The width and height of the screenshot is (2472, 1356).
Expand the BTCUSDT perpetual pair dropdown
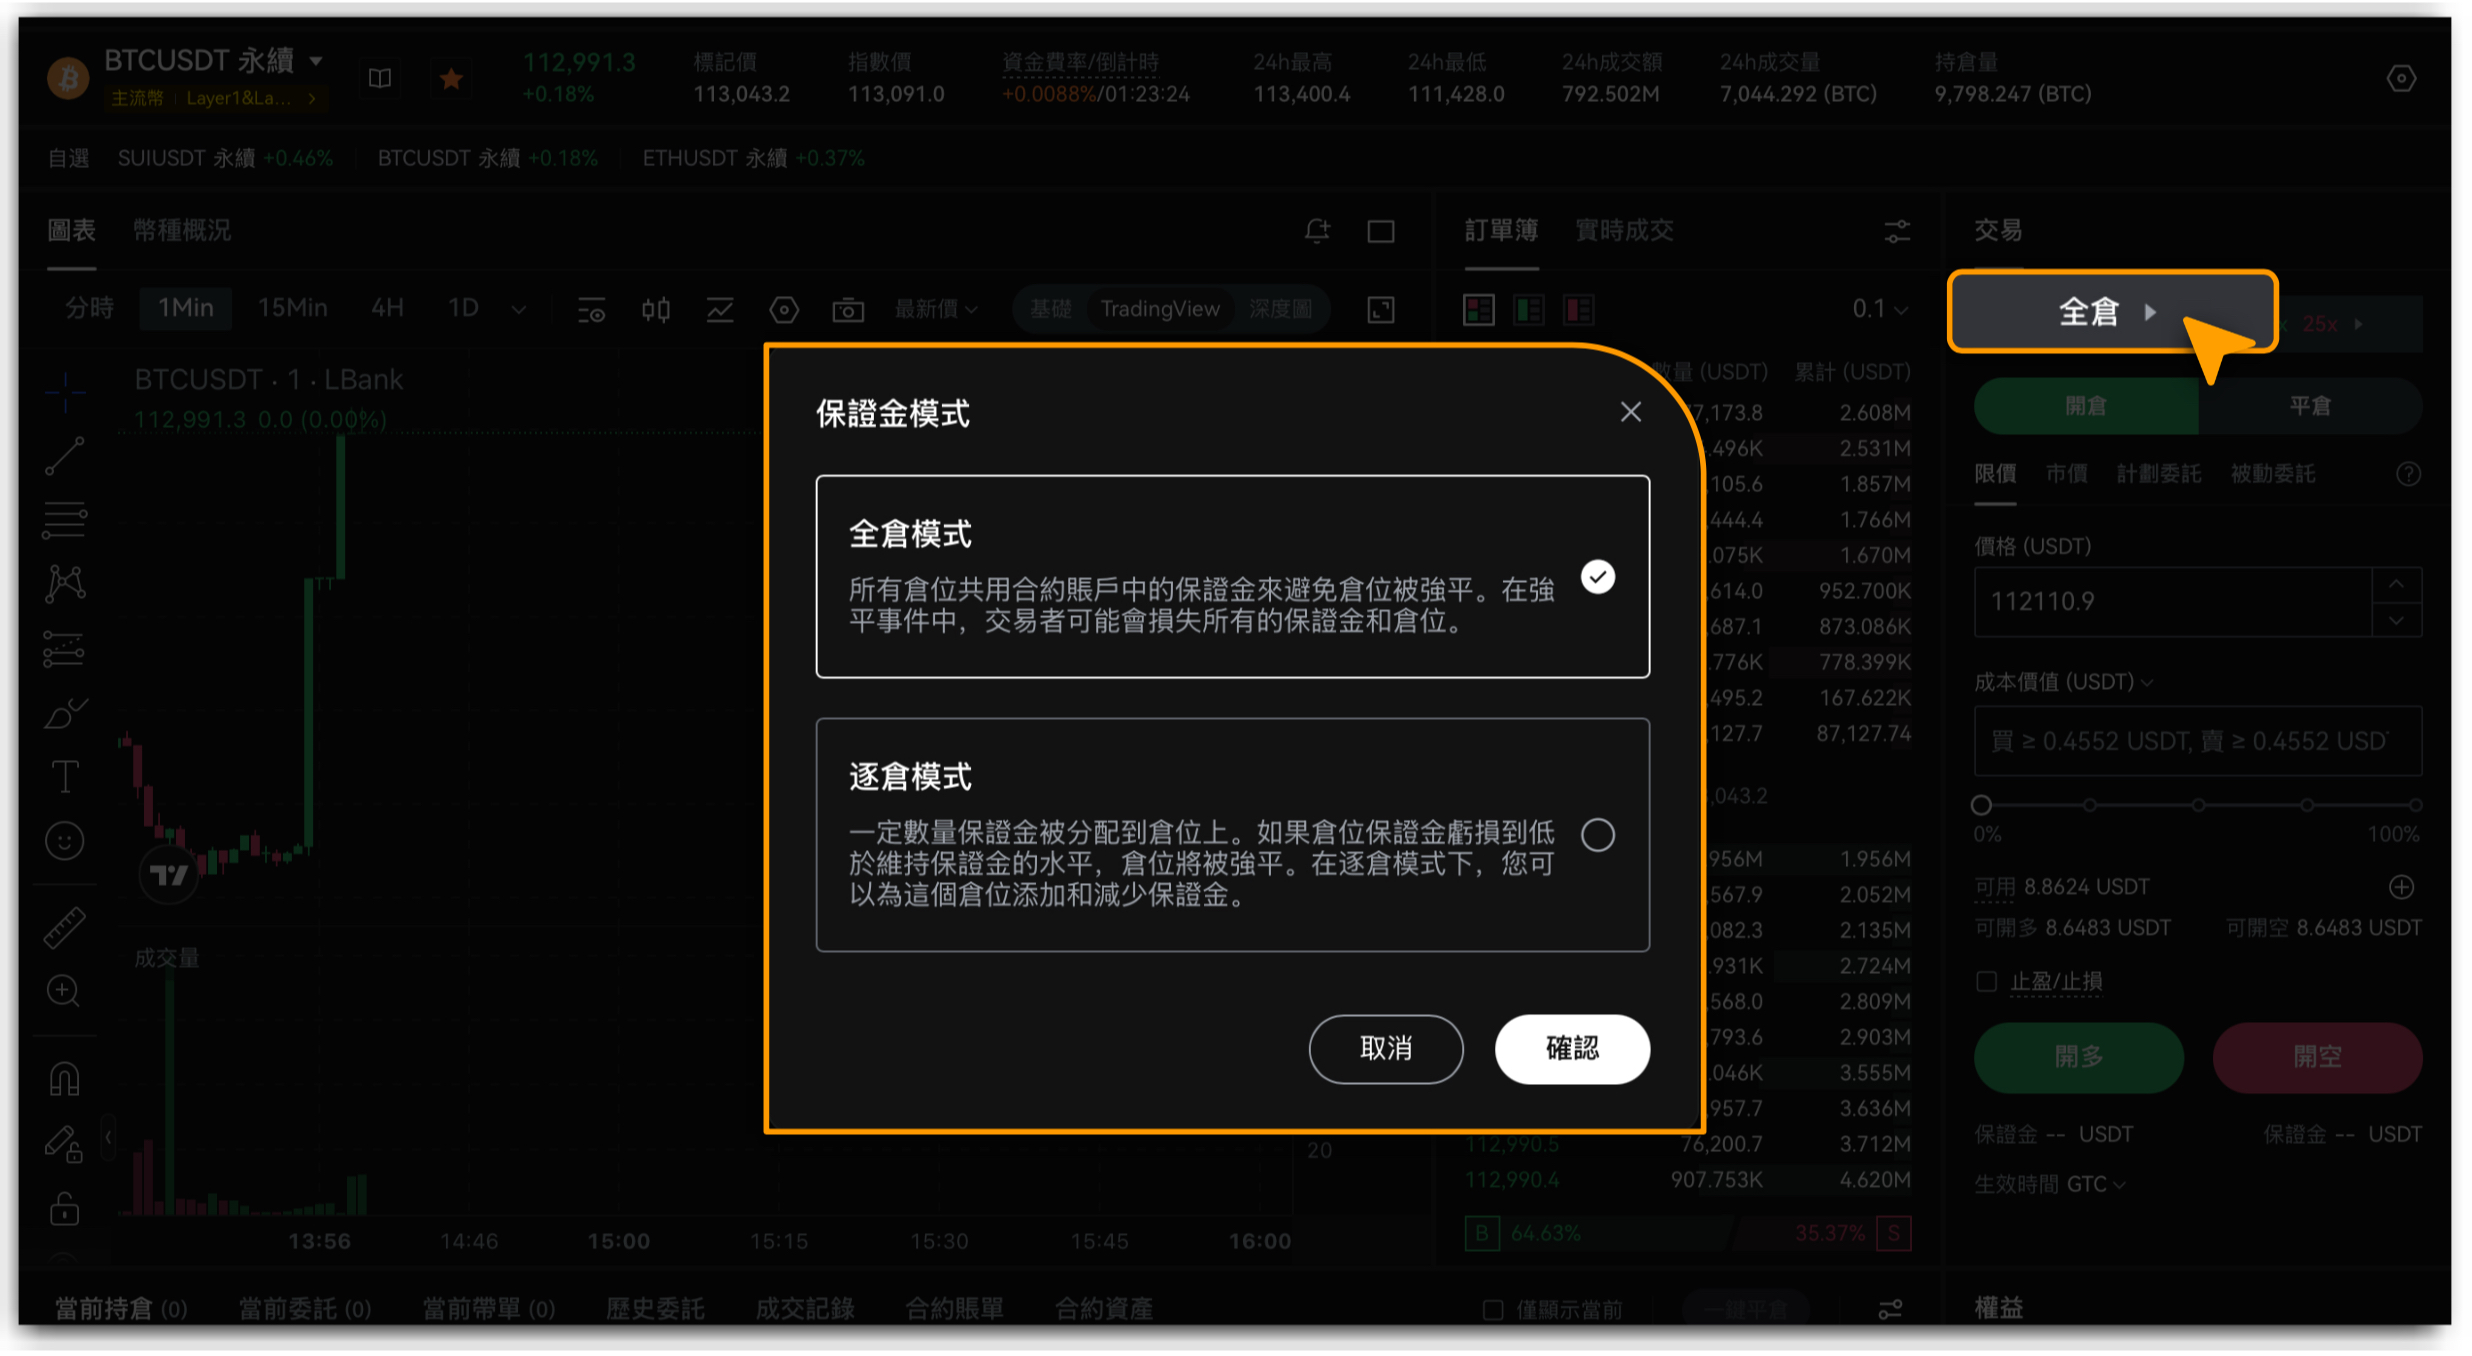(316, 61)
